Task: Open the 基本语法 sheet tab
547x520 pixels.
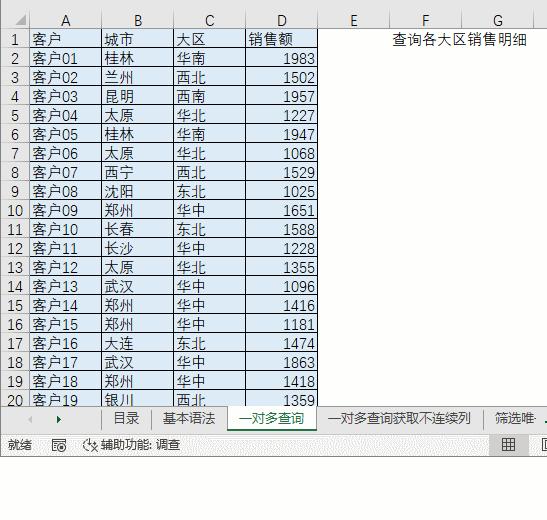Action: point(189,418)
